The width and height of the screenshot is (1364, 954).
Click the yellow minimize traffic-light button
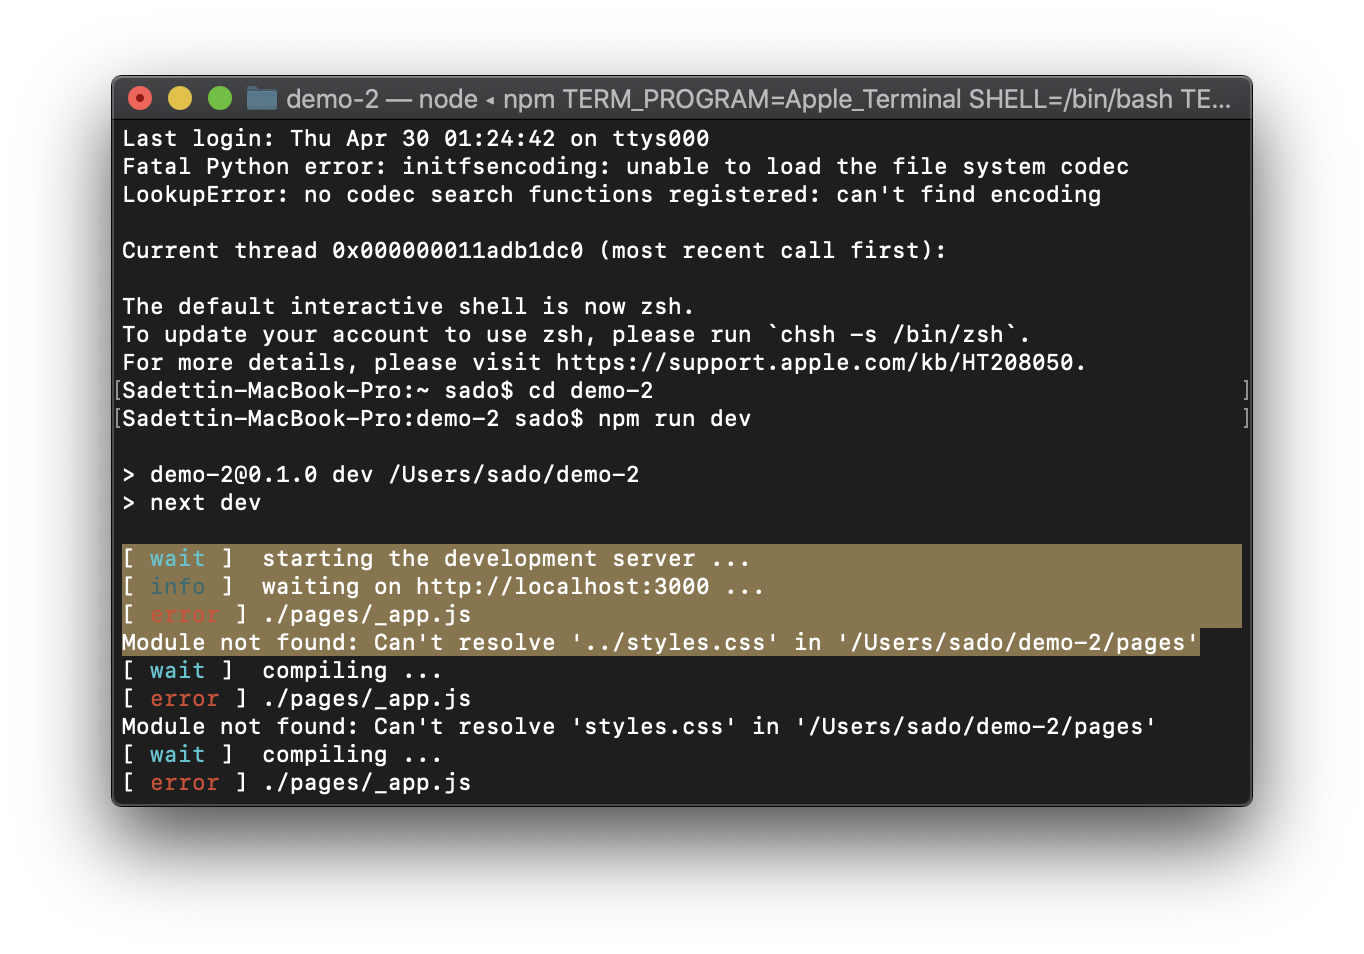pos(179,98)
